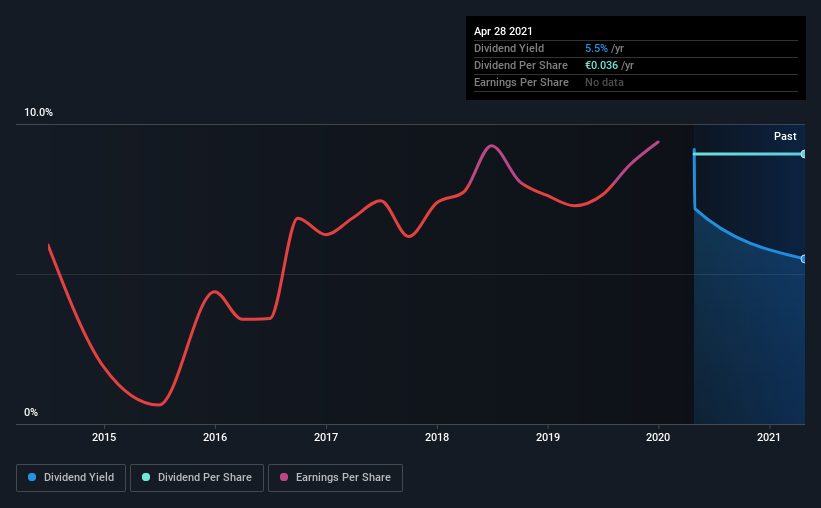This screenshot has width=821, height=508.
Task: Select the 2017 x-axis year label
Action: tap(326, 437)
